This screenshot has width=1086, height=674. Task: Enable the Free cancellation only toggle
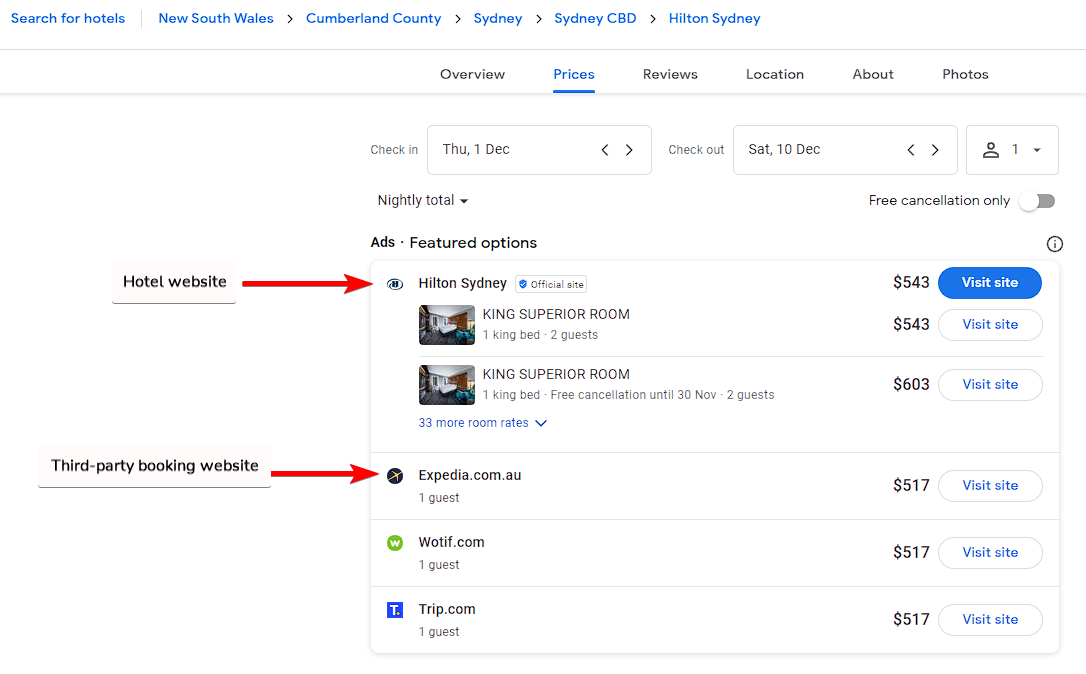pos(1037,200)
